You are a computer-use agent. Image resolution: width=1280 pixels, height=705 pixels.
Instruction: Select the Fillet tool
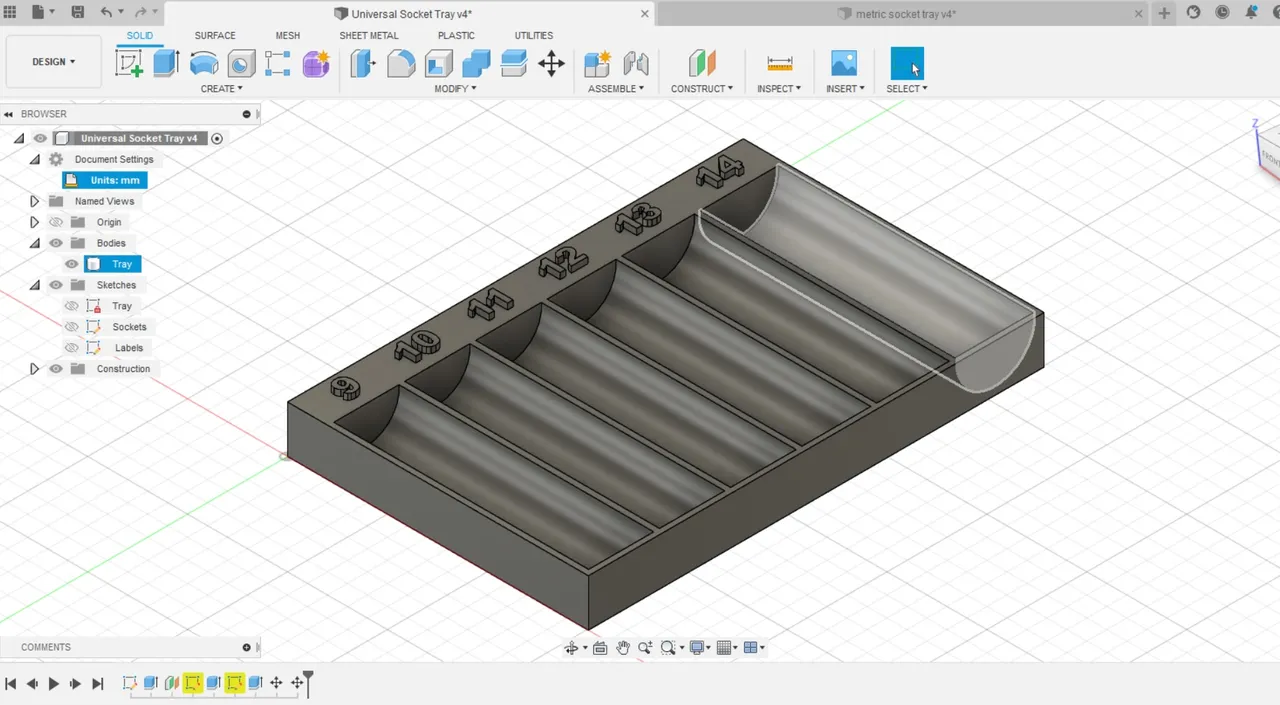401,64
